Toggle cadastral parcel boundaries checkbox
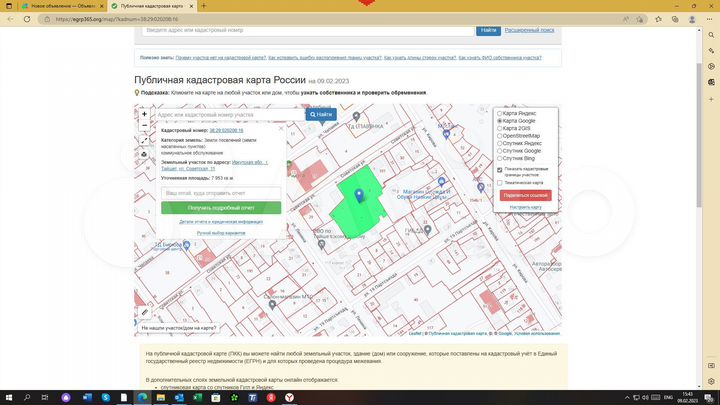Viewport: 720px width, 405px height. coord(500,170)
